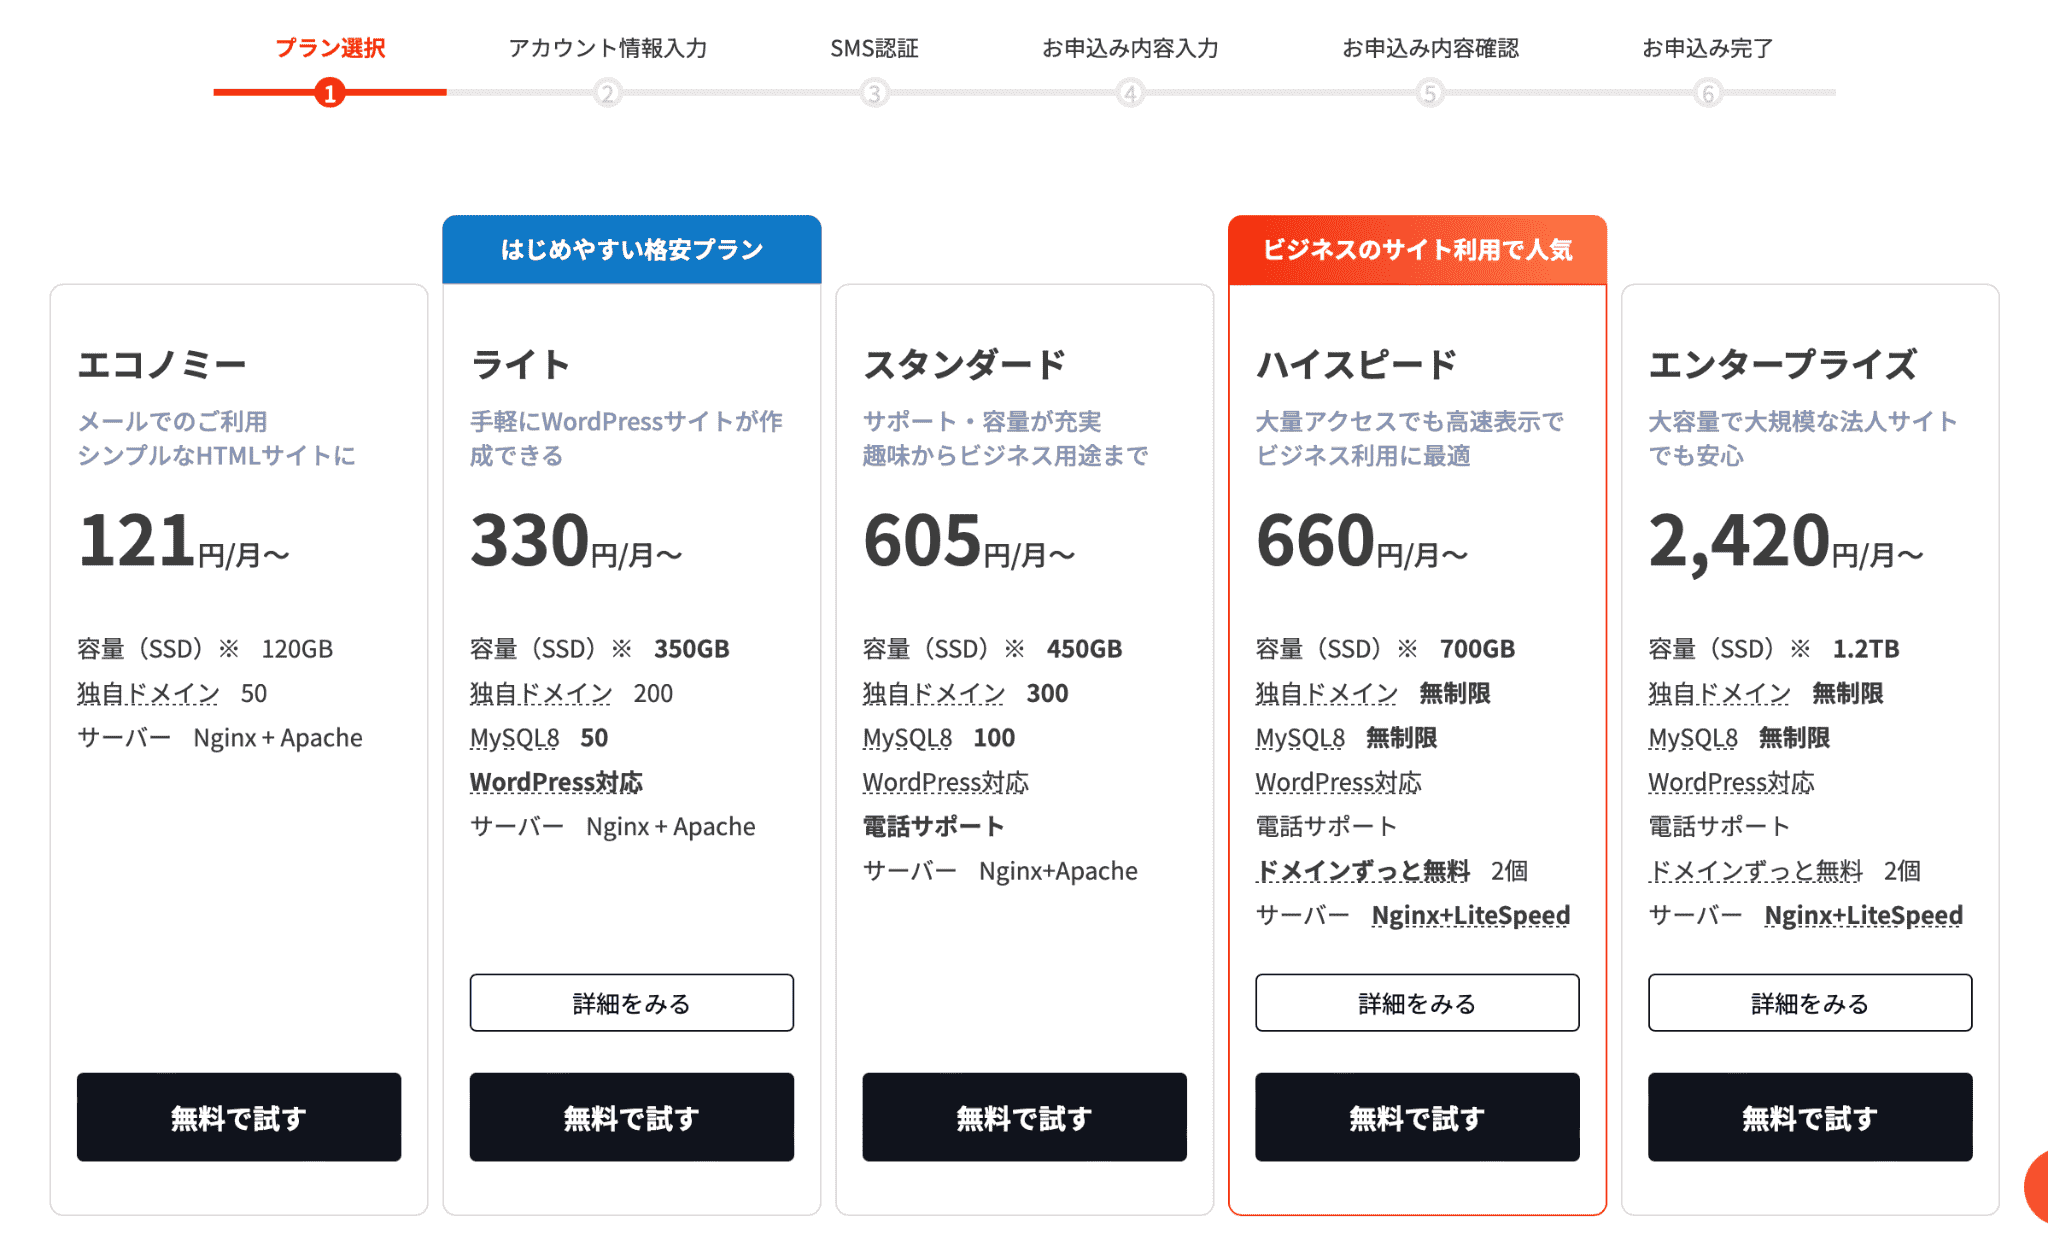Click 独自ドメイン link in エコノミー plan
Image resolution: width=2048 pixels, height=1240 pixels.
pyautogui.click(x=148, y=693)
